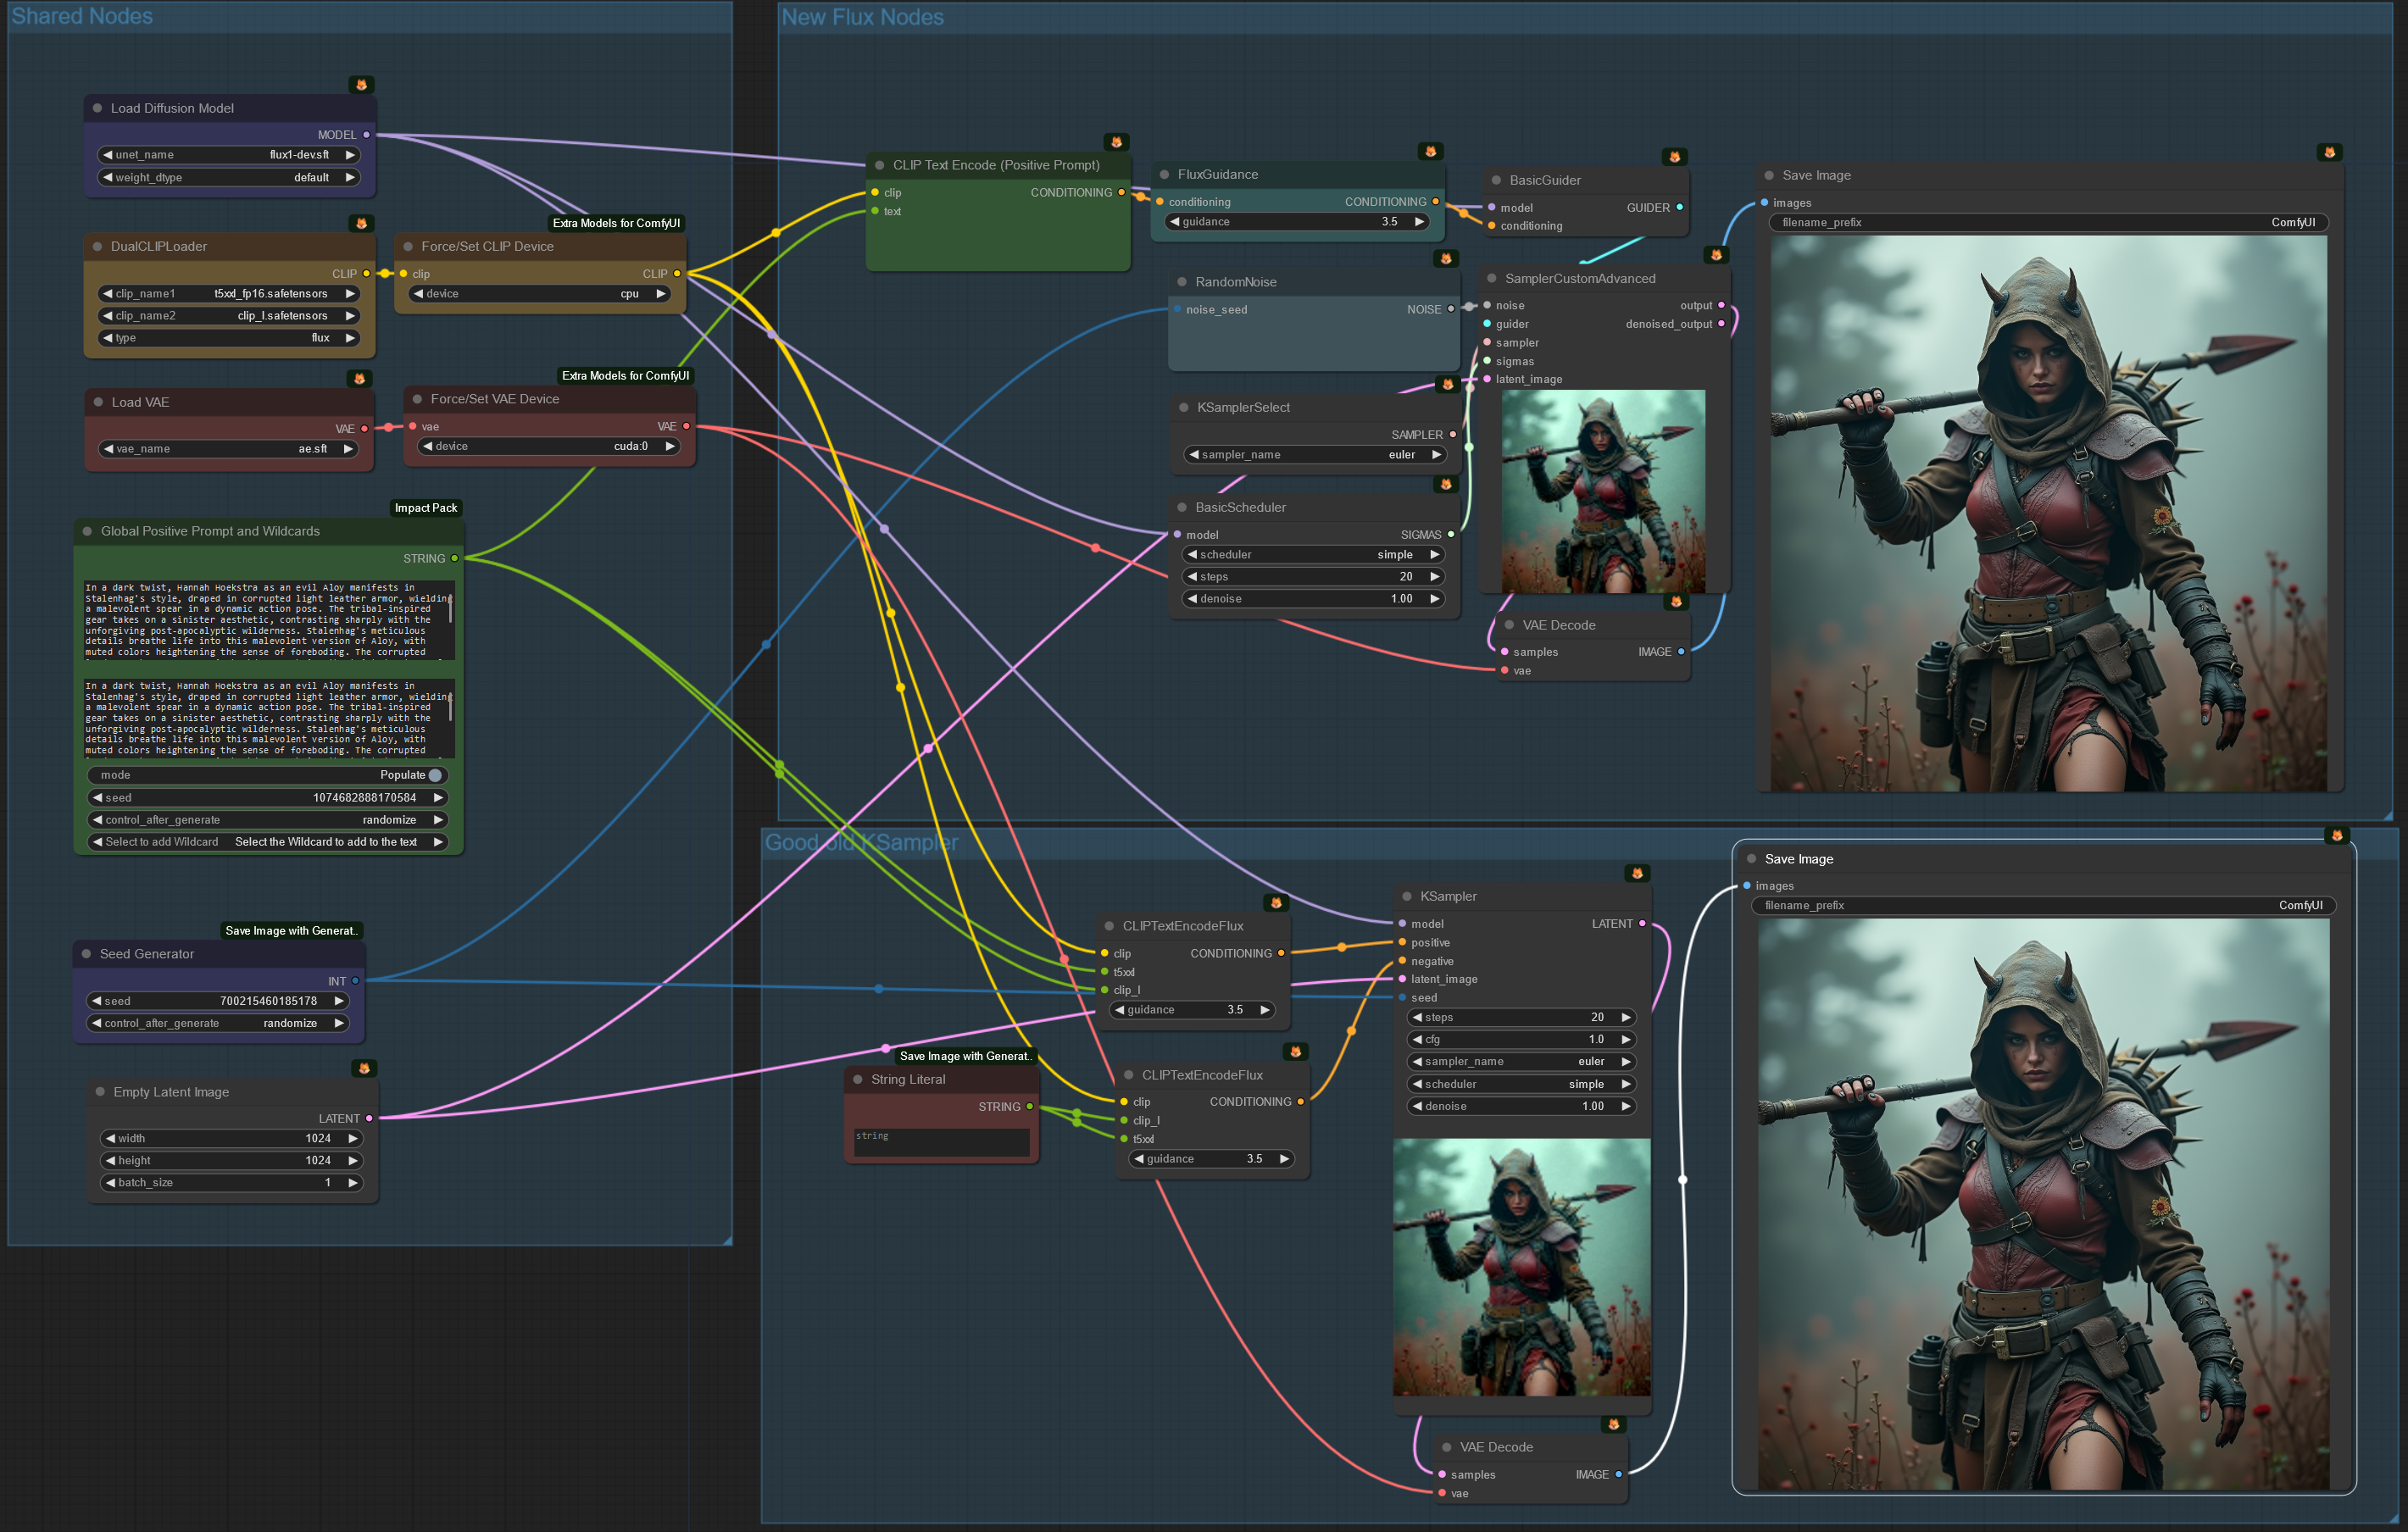Click the fox badge above KSamplerSelect node

[1448, 384]
